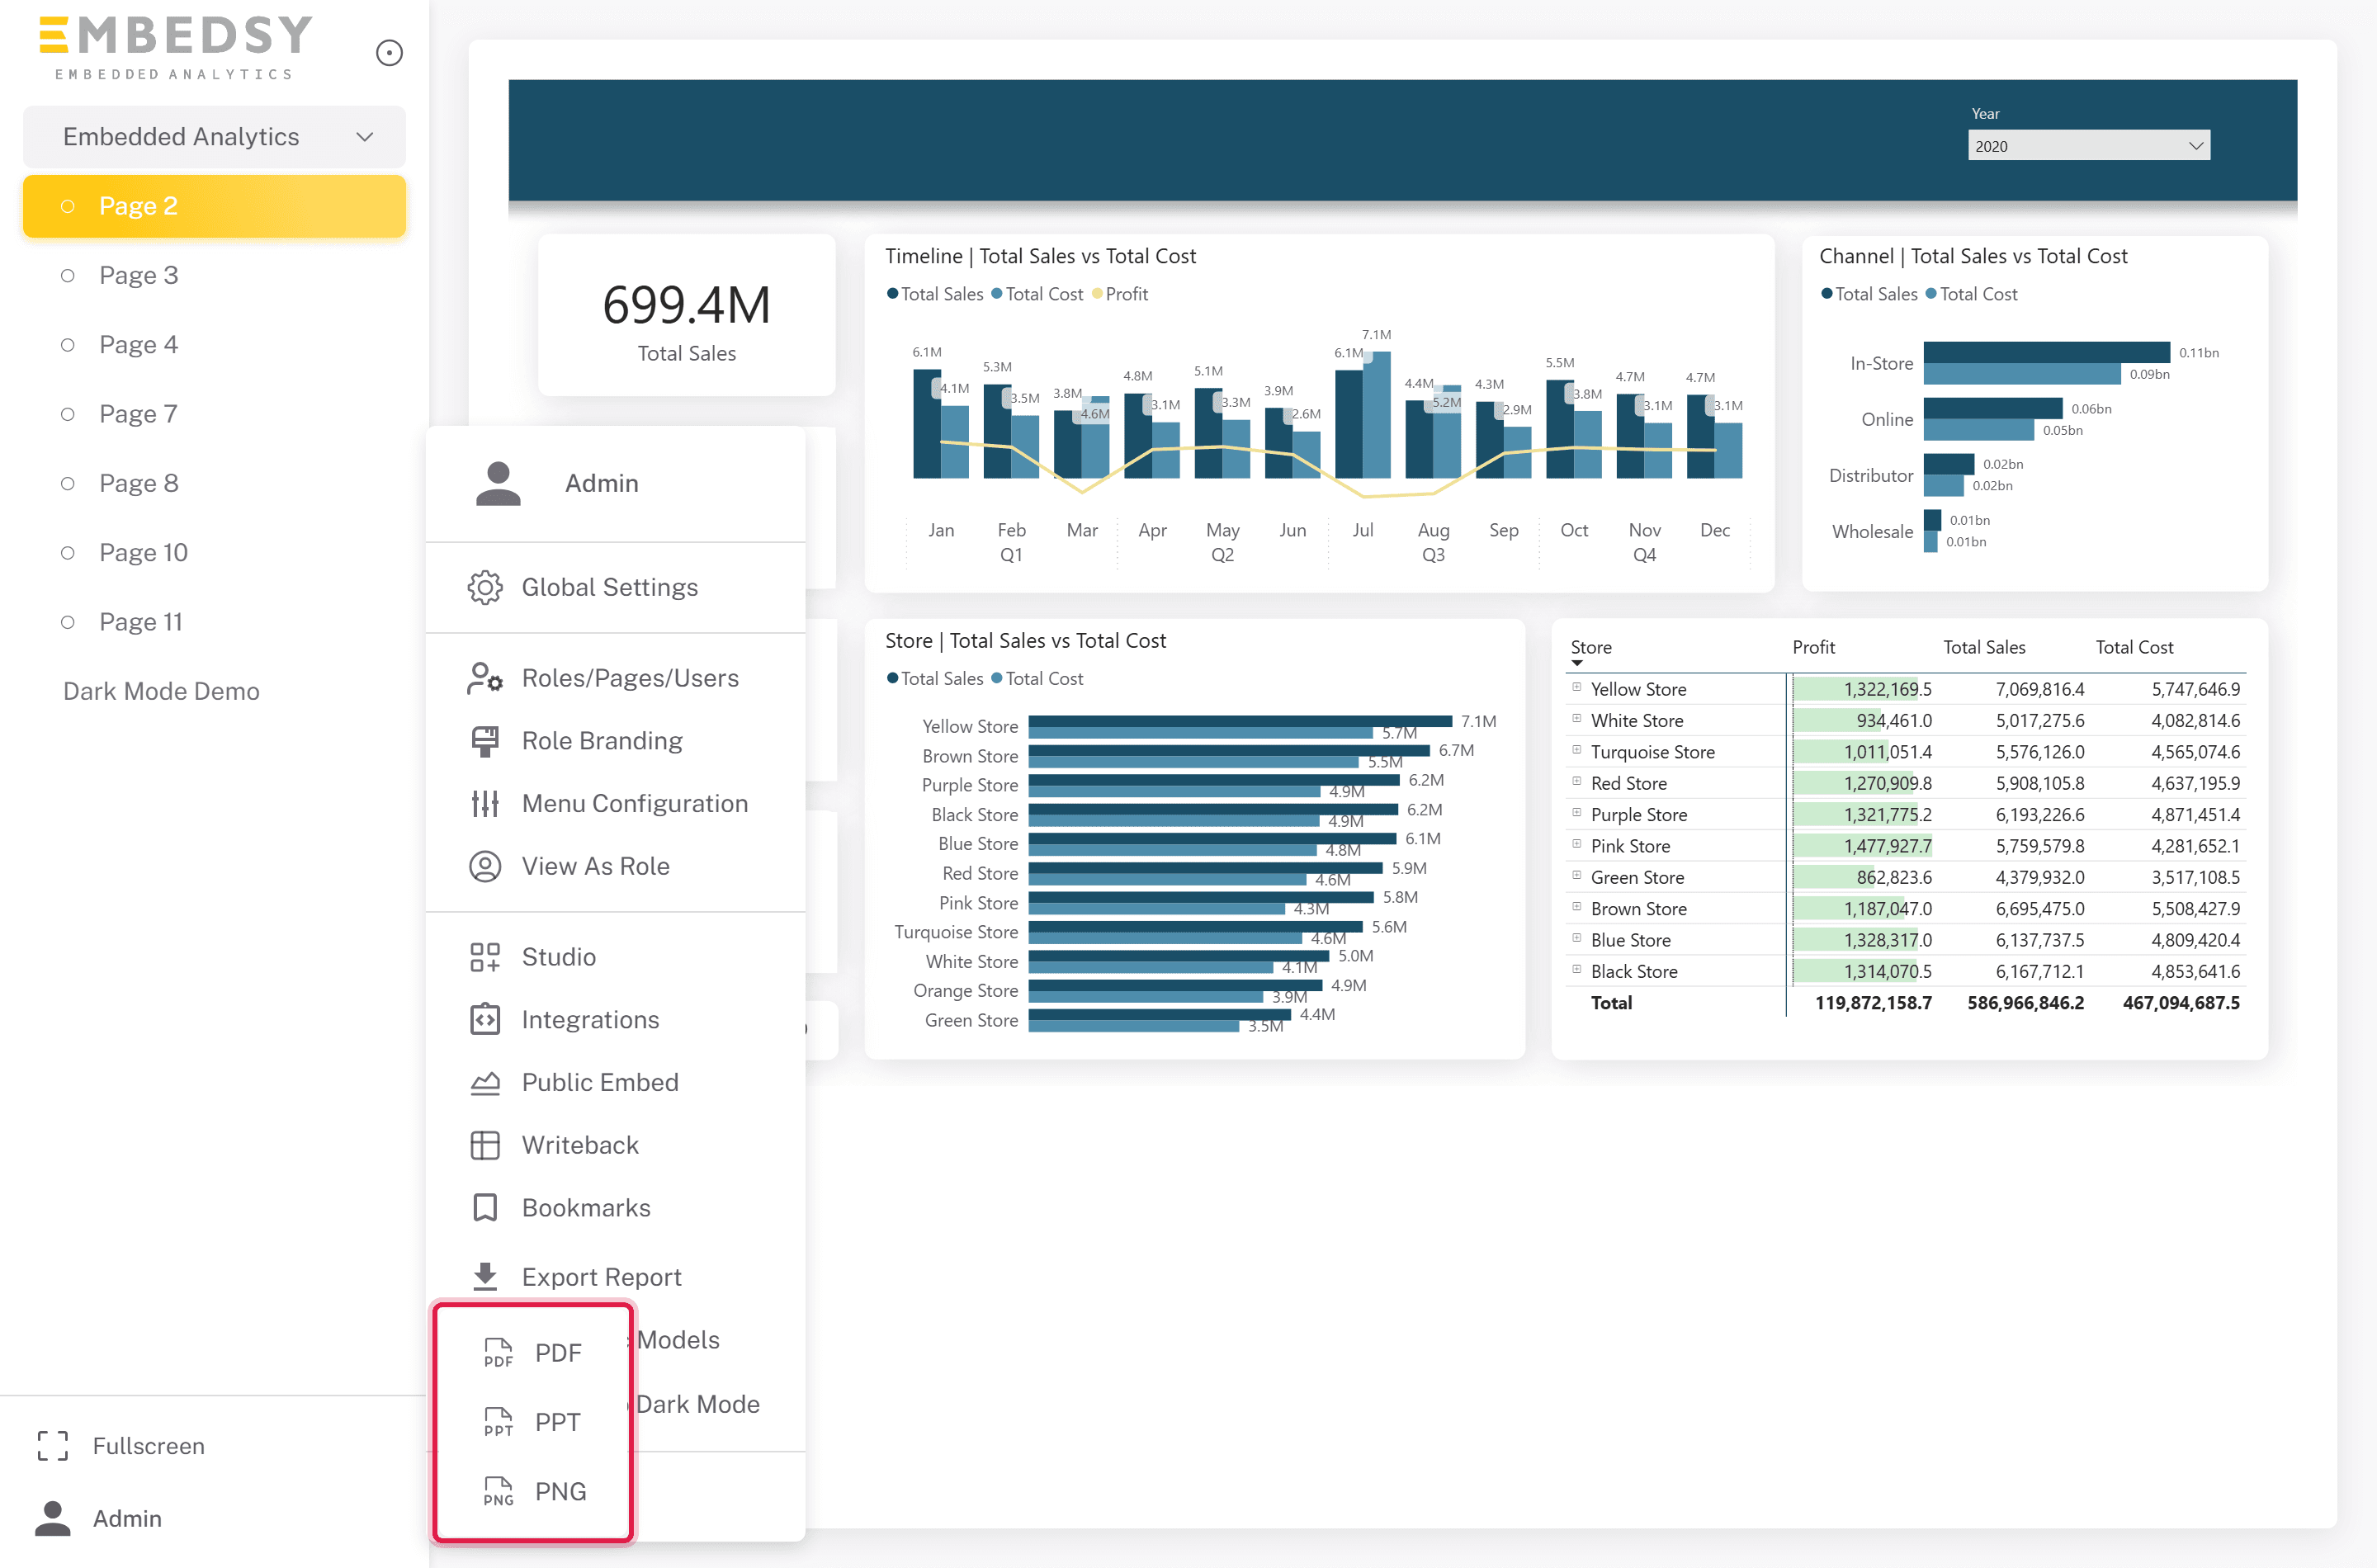Toggle Profit legend swatch in Timeline chart

point(1097,294)
